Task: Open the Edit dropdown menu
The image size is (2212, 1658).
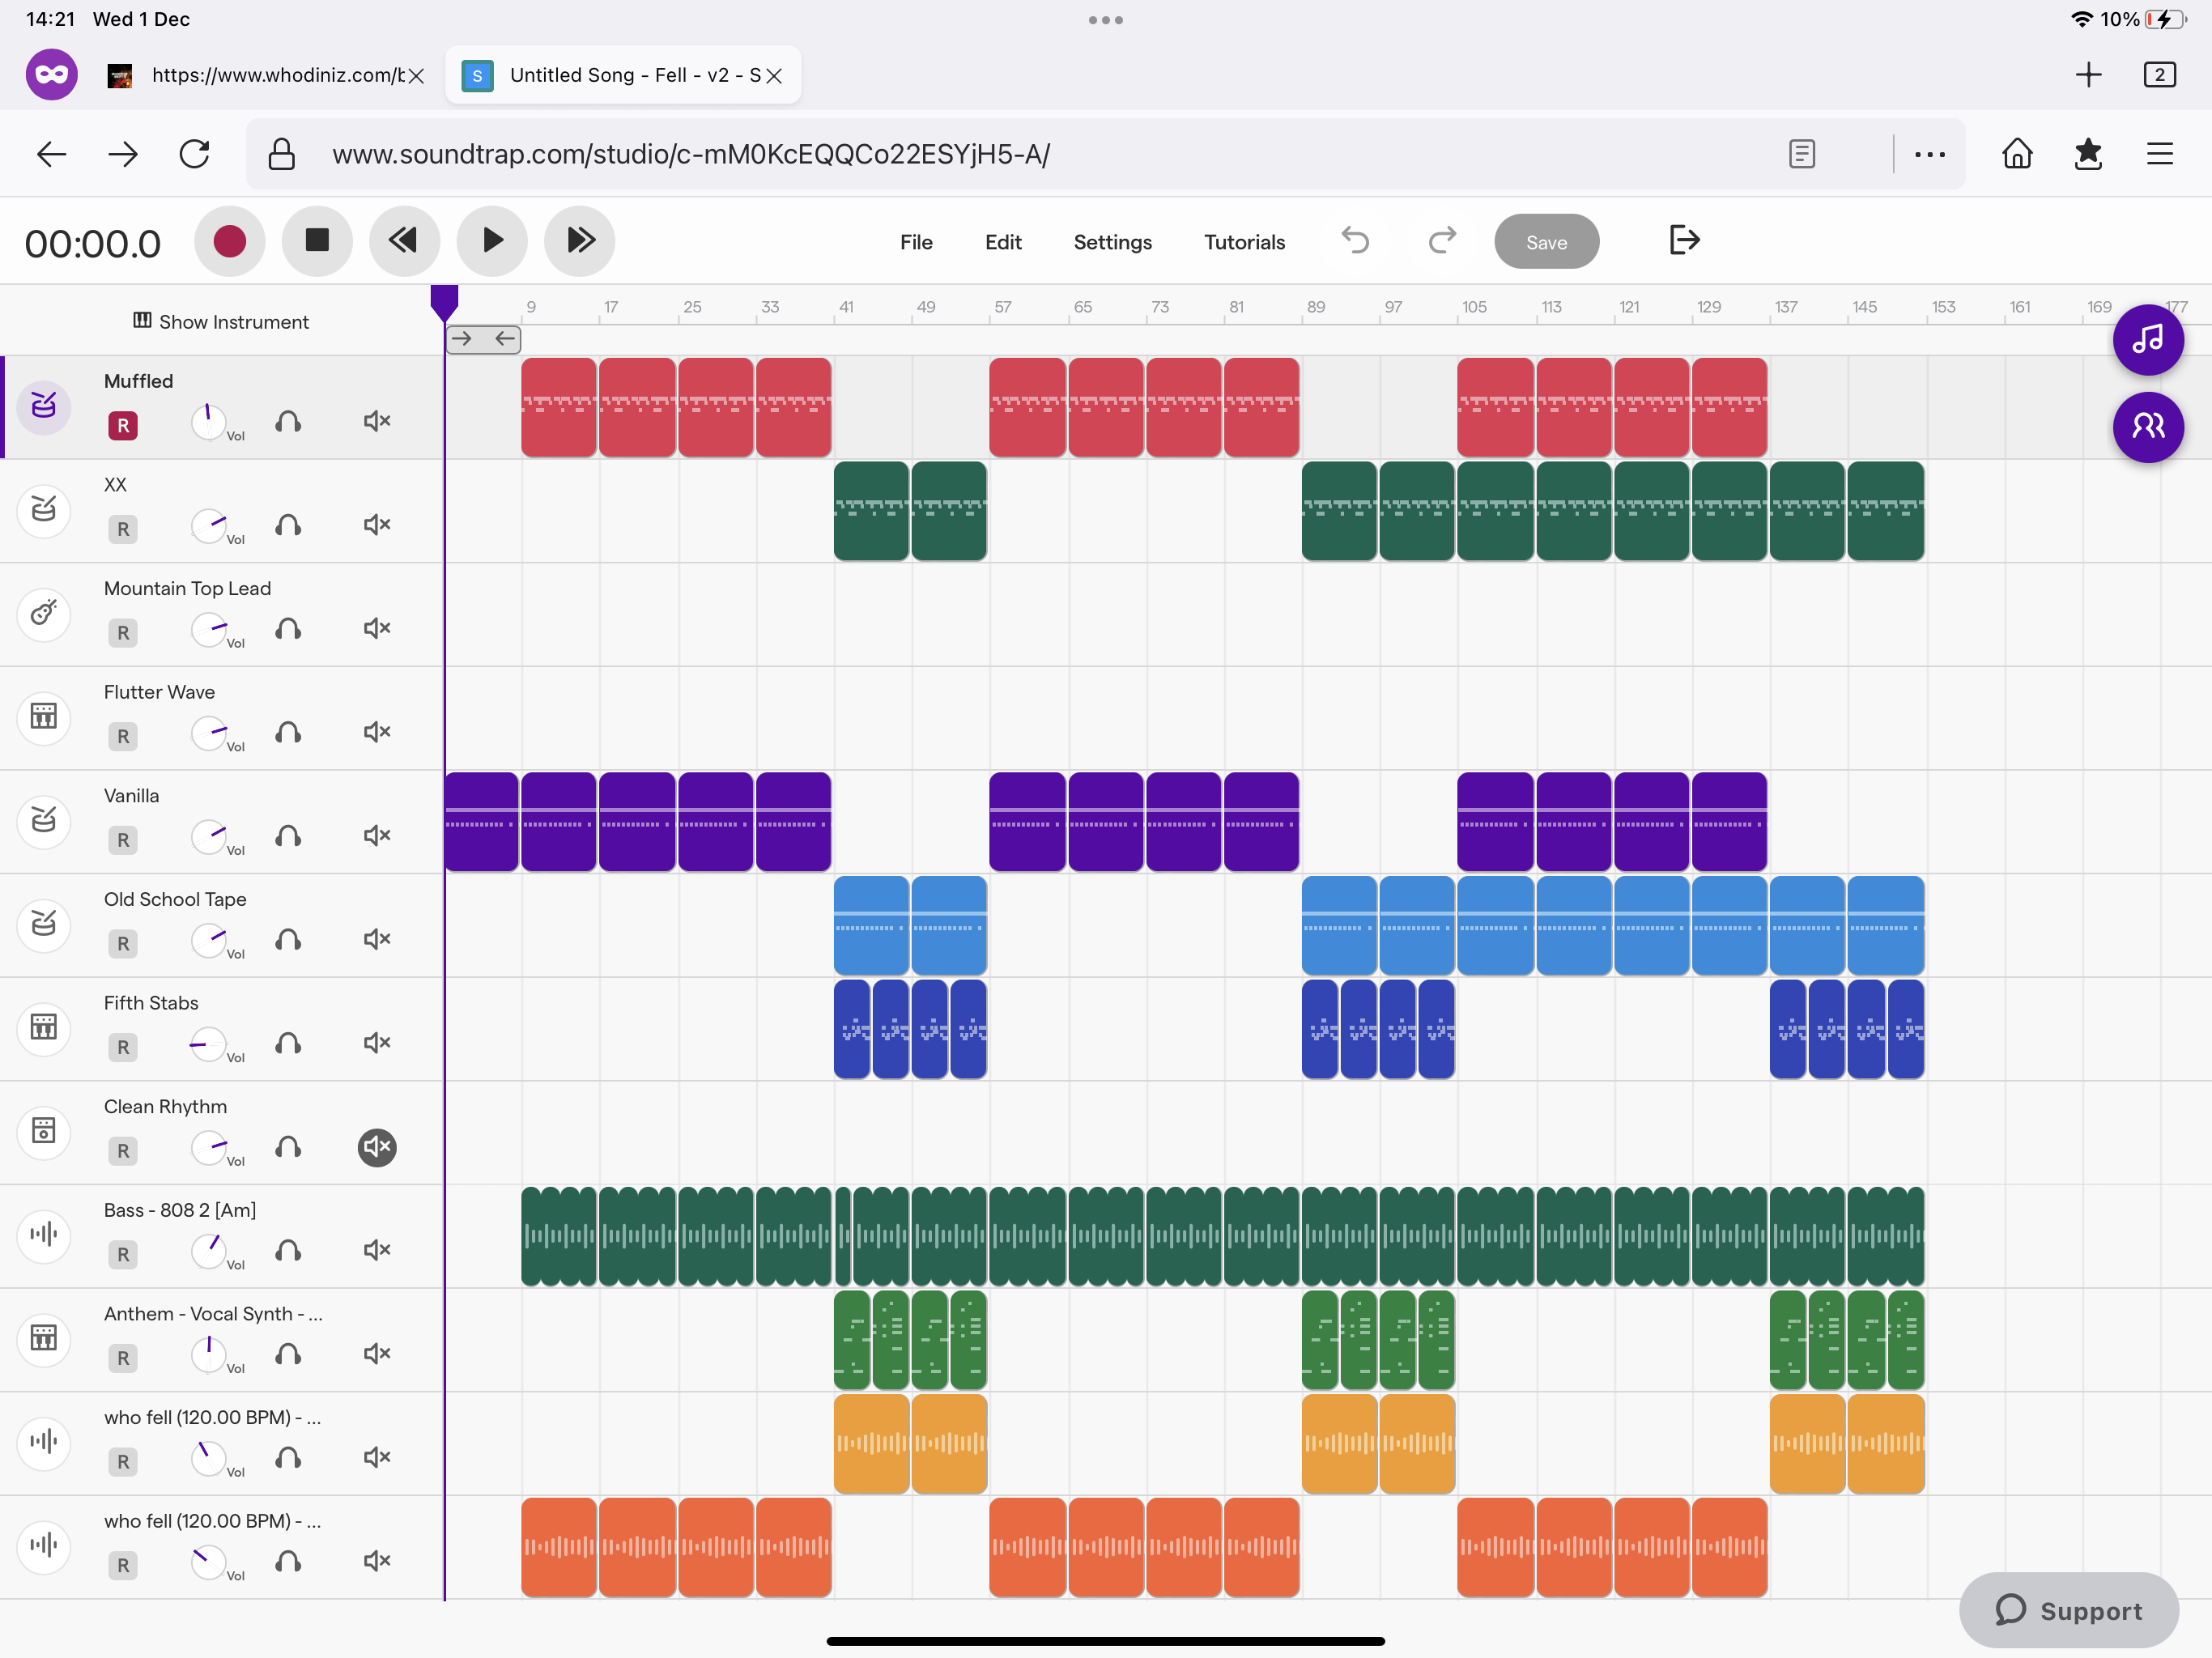Action: coord(1003,242)
